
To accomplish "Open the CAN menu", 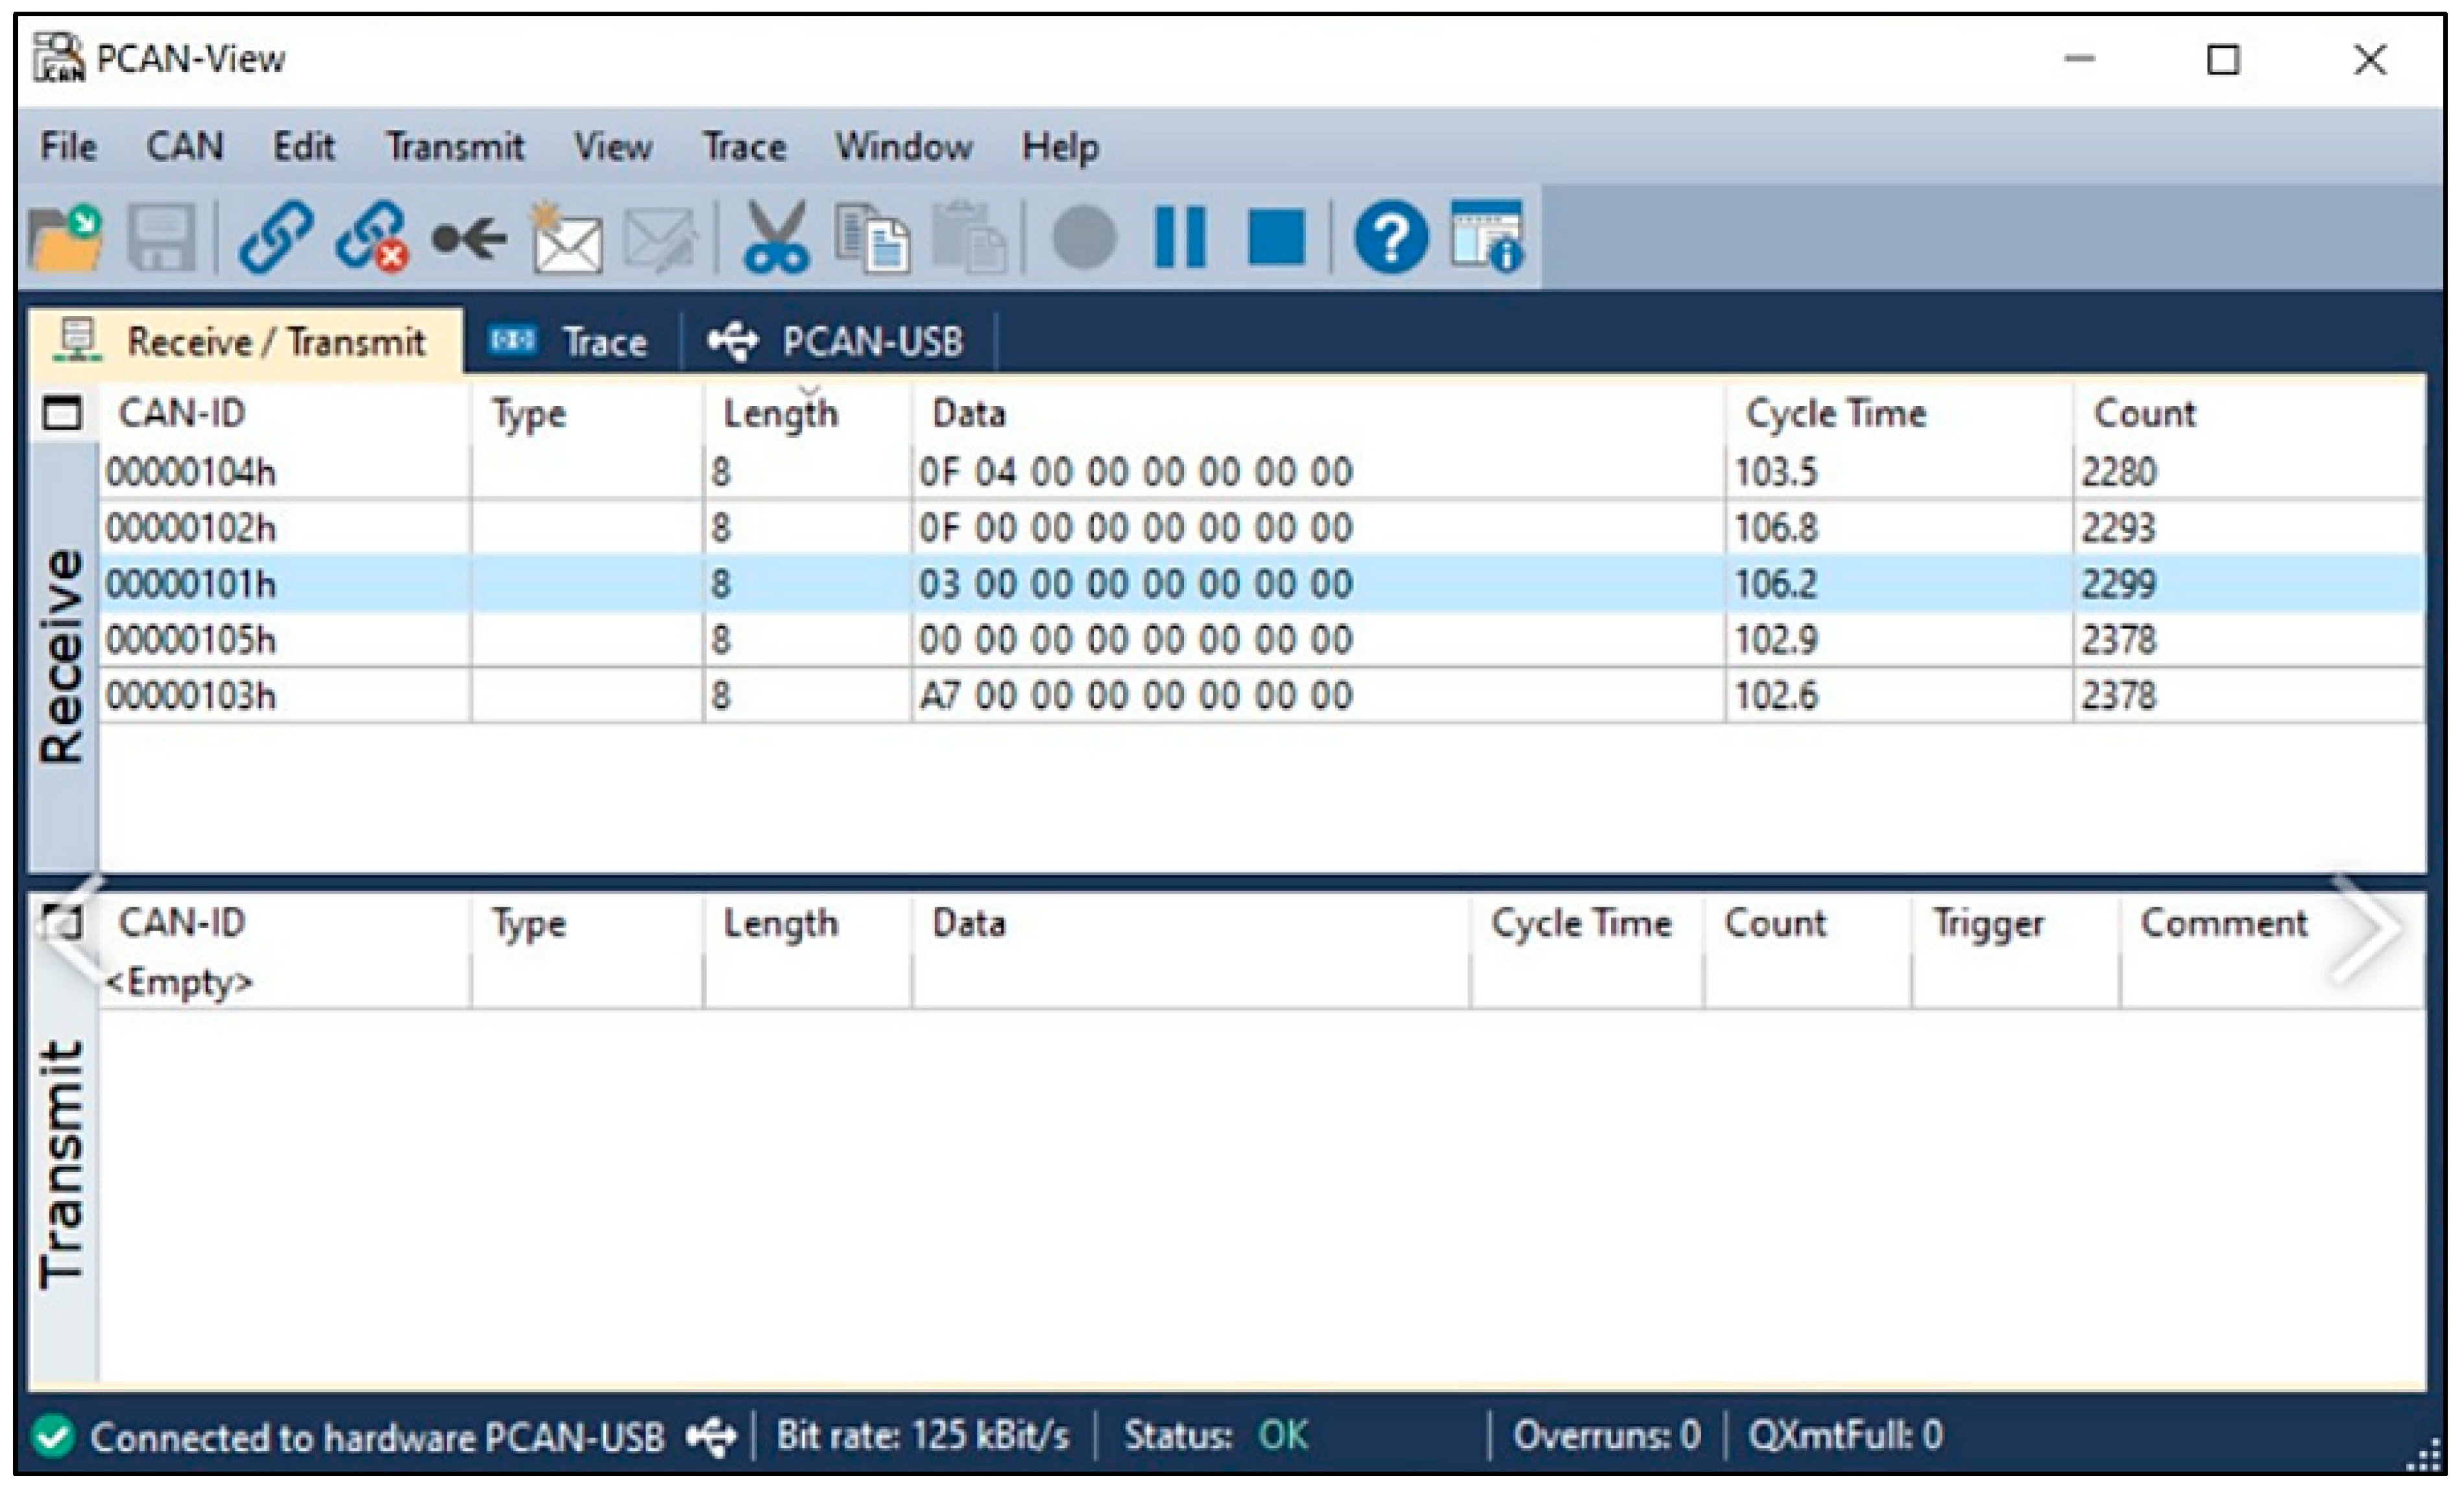I will (184, 147).
